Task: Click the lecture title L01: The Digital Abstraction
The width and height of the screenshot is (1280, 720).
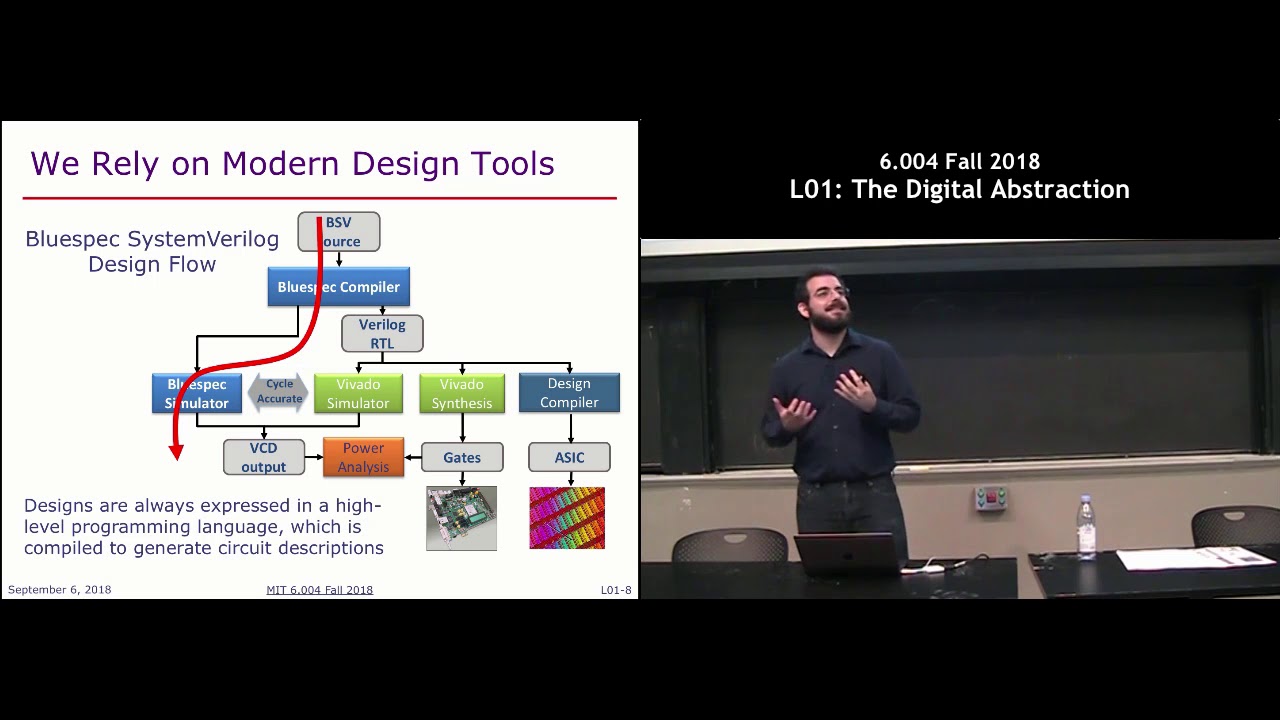Action: [x=959, y=190]
